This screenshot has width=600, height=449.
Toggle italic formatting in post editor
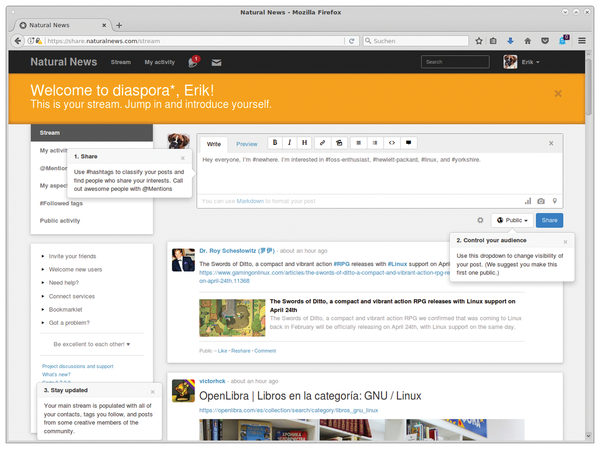pos(289,143)
